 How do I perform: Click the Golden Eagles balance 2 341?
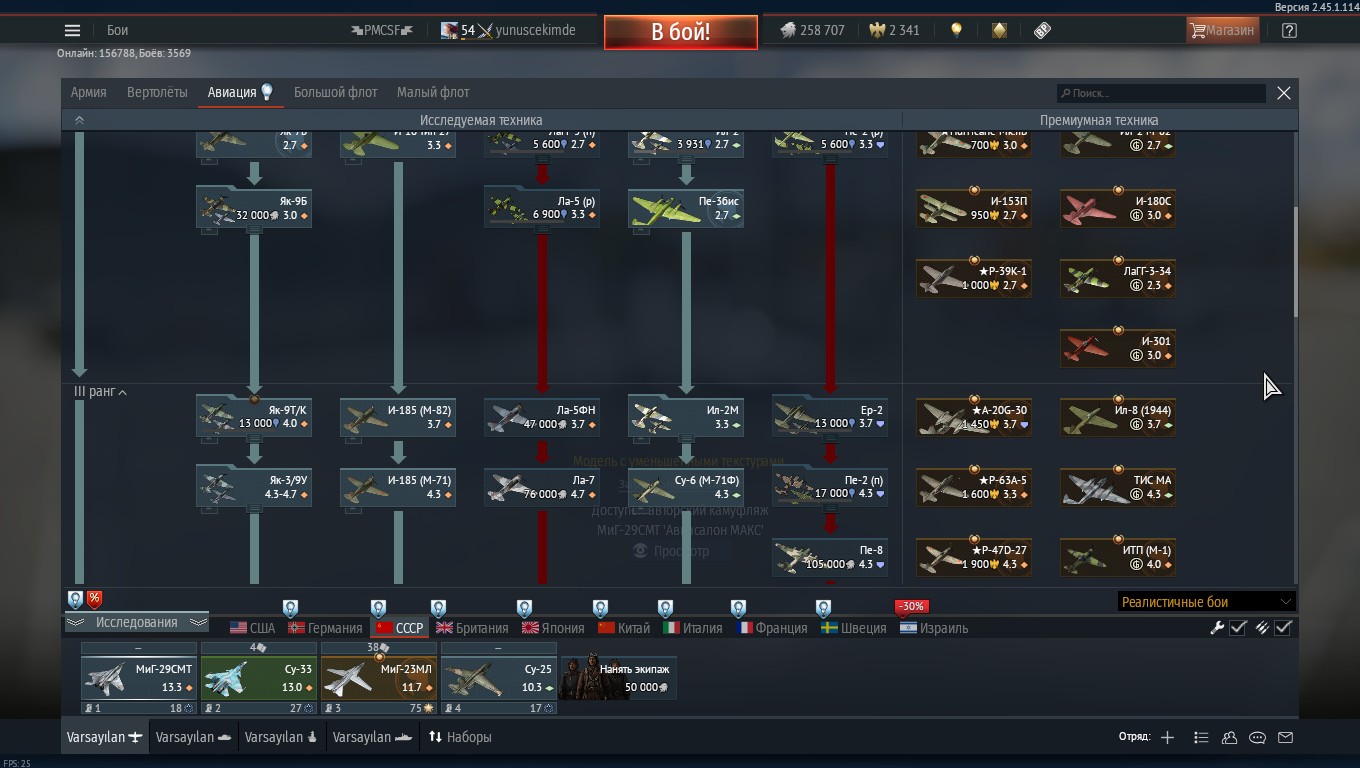click(894, 30)
